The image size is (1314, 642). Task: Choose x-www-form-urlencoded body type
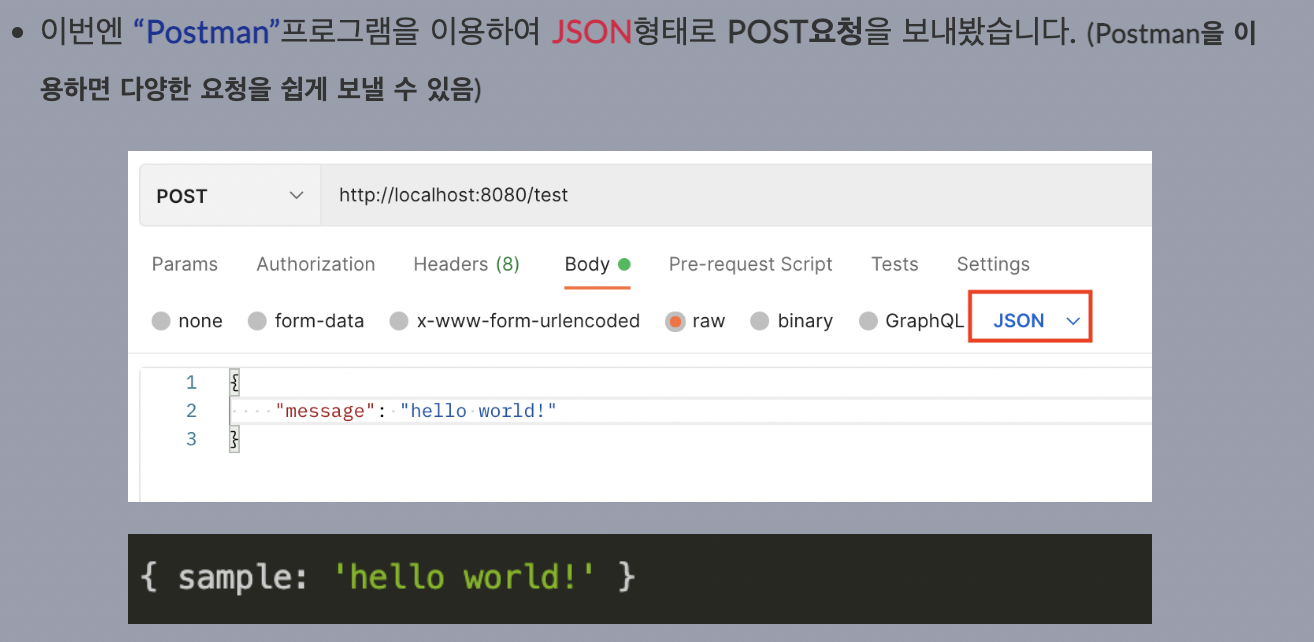point(399,321)
